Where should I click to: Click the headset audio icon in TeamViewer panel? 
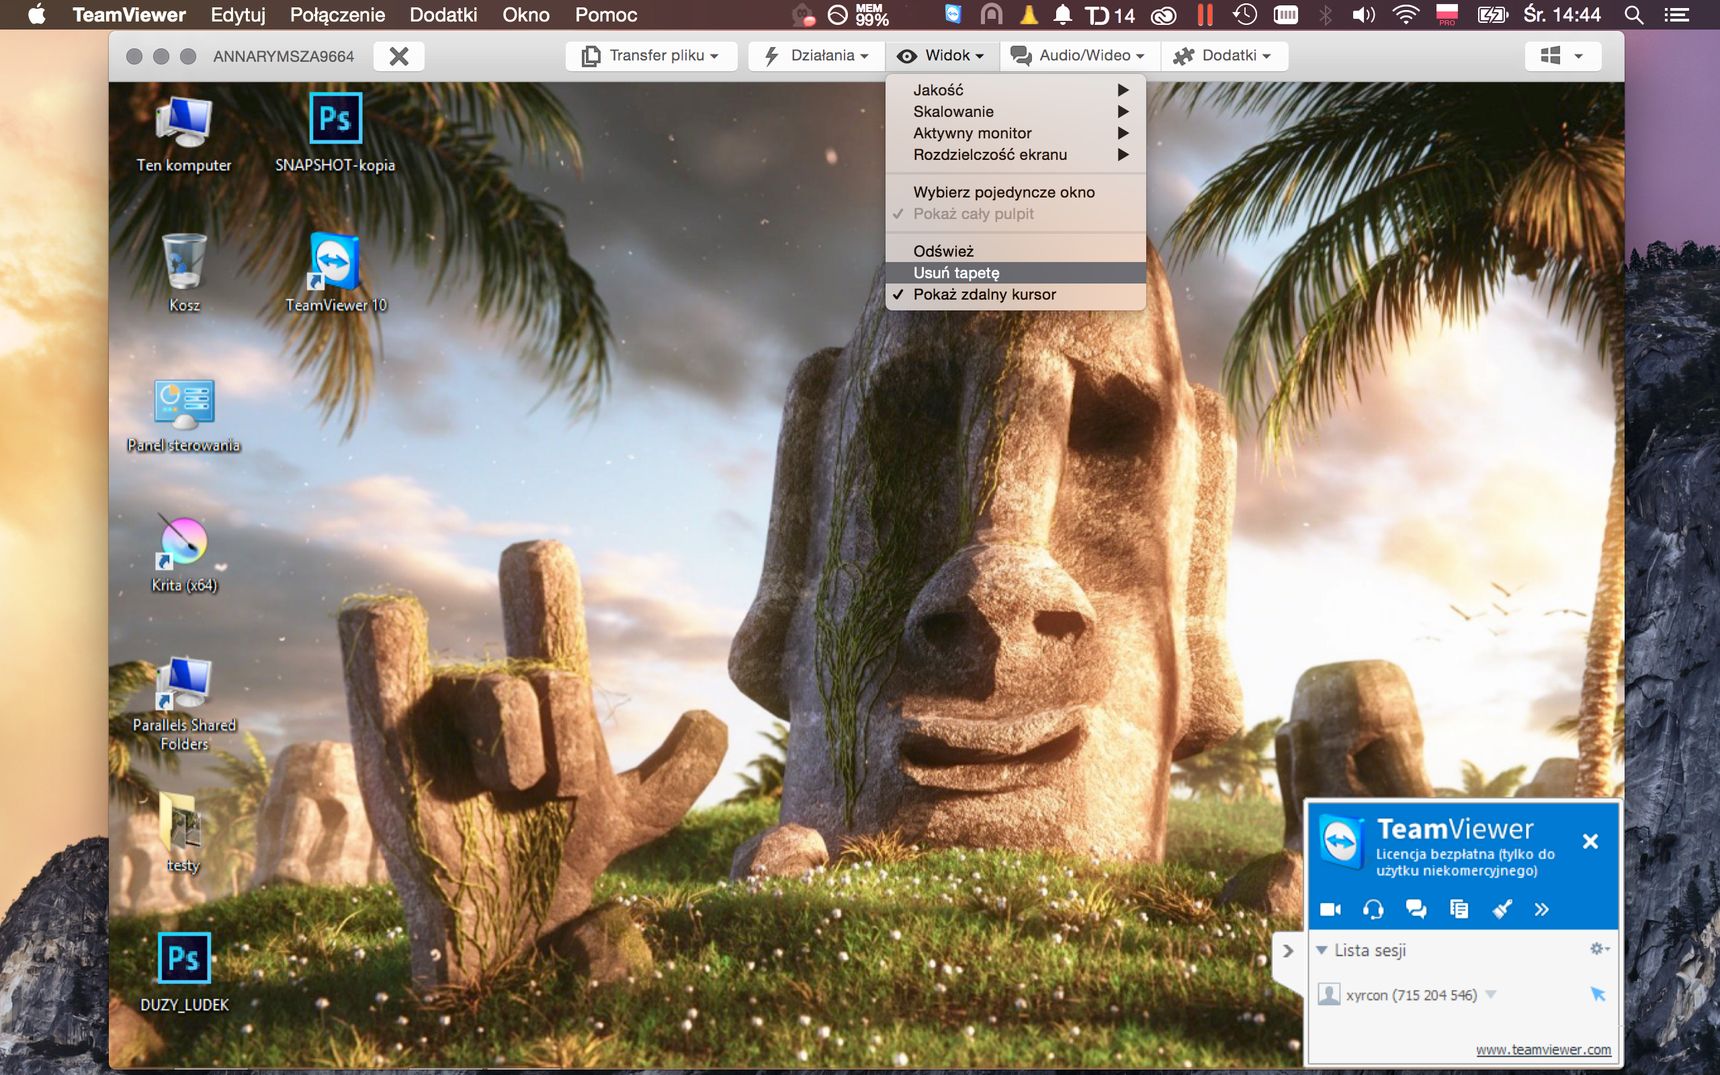[x=1373, y=909]
